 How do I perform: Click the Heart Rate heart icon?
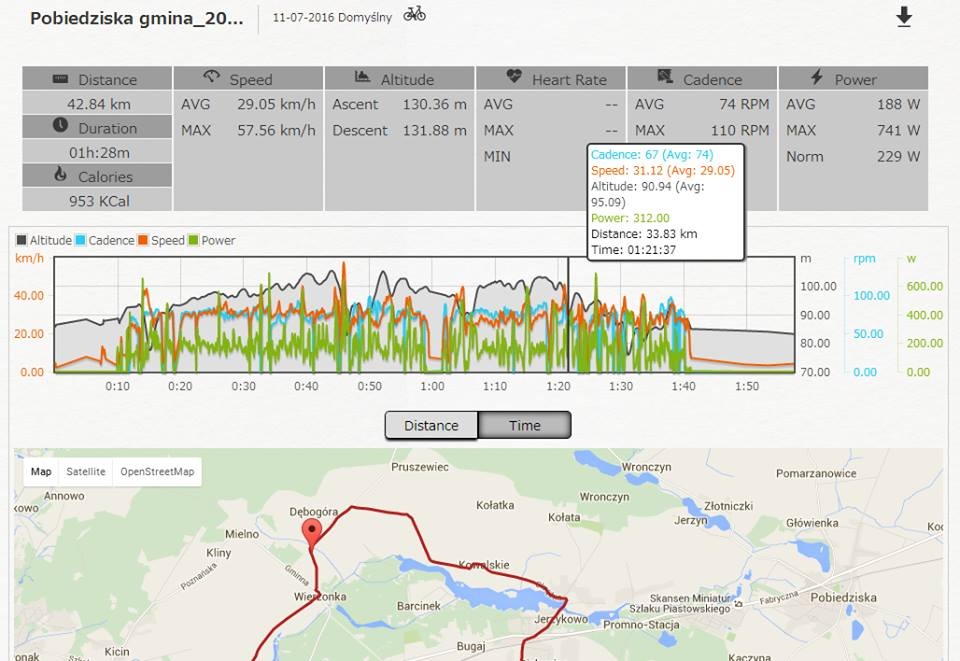514,77
